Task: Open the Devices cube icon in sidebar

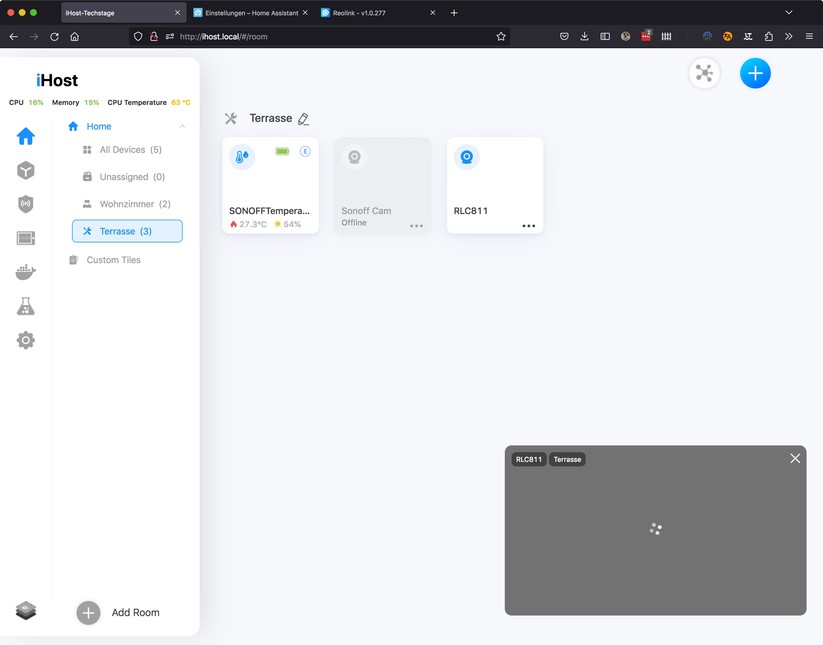Action: coord(25,170)
